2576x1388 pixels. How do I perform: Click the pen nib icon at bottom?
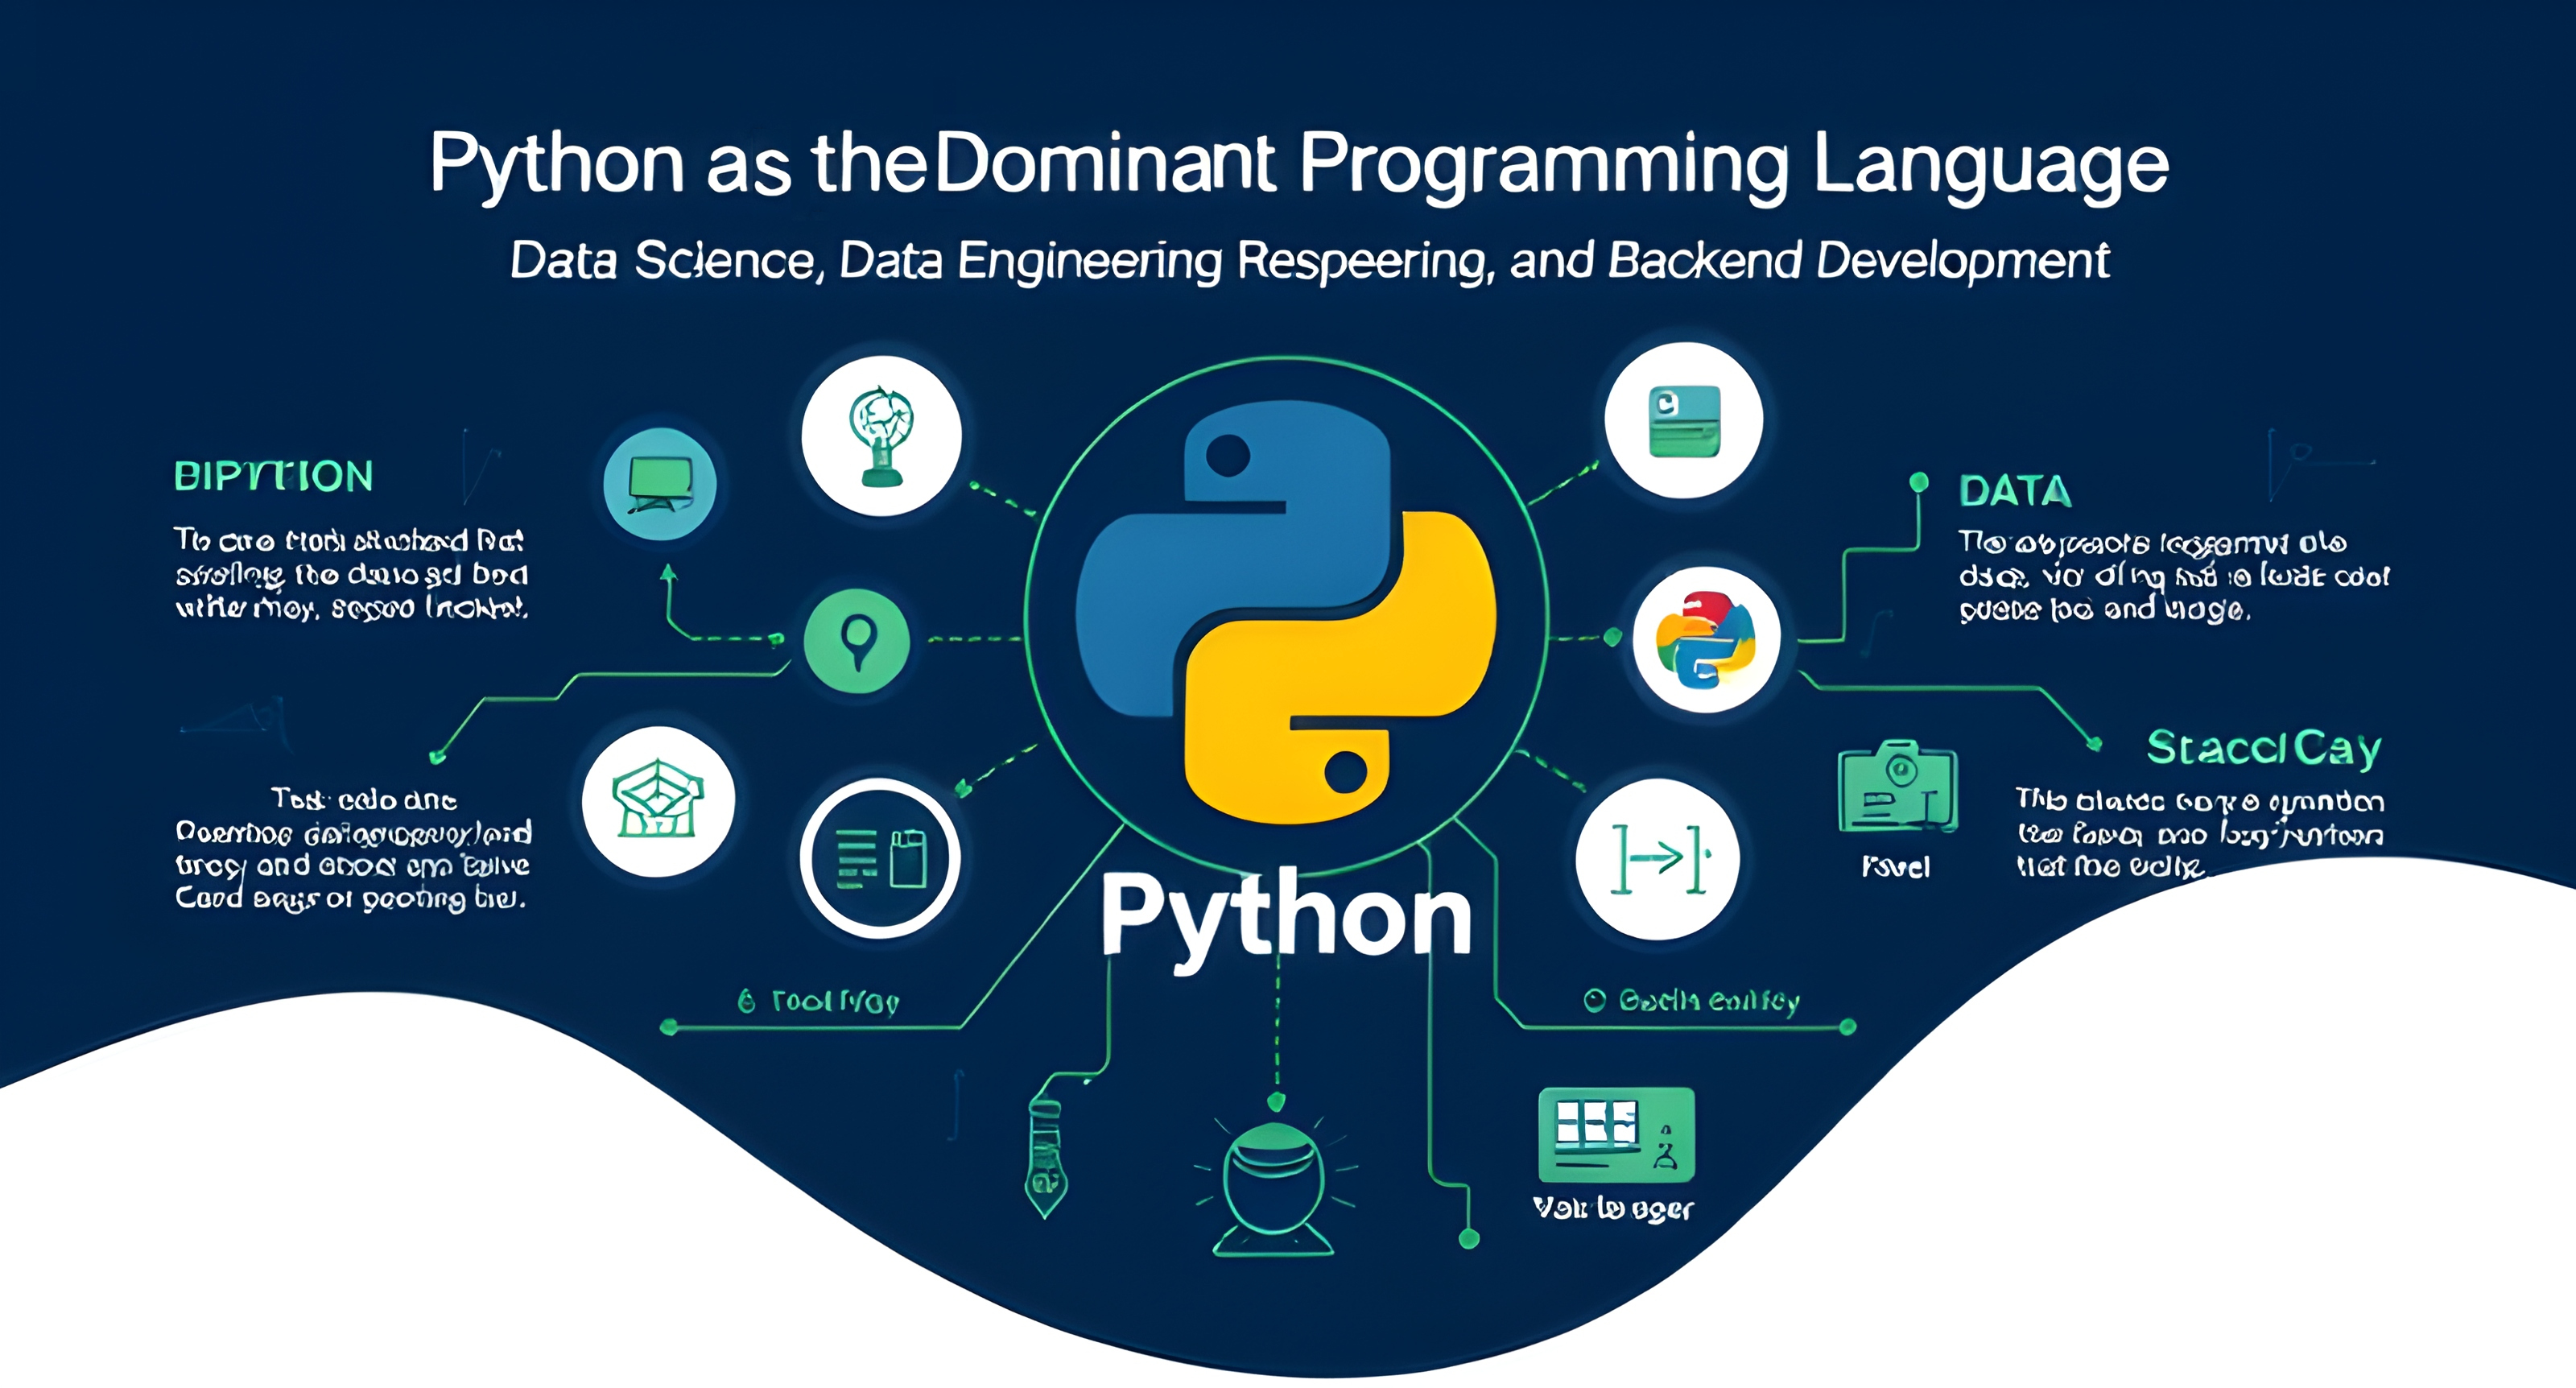pos(1046,1158)
